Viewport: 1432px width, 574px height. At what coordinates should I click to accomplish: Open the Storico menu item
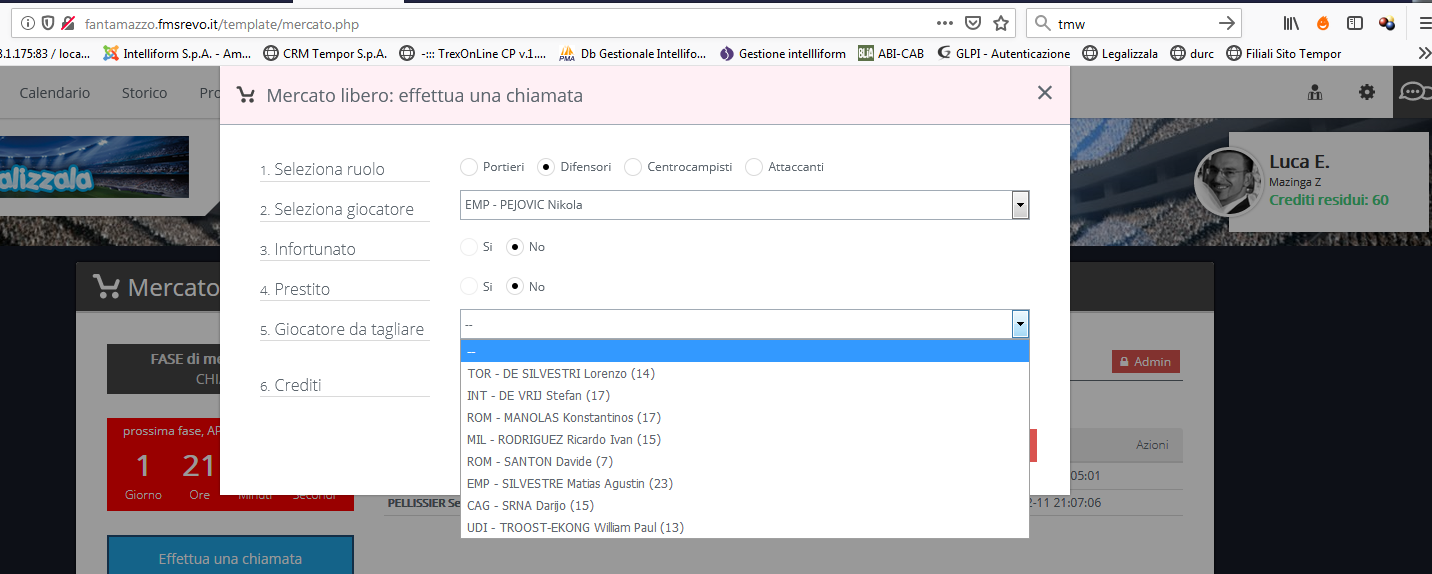144,92
